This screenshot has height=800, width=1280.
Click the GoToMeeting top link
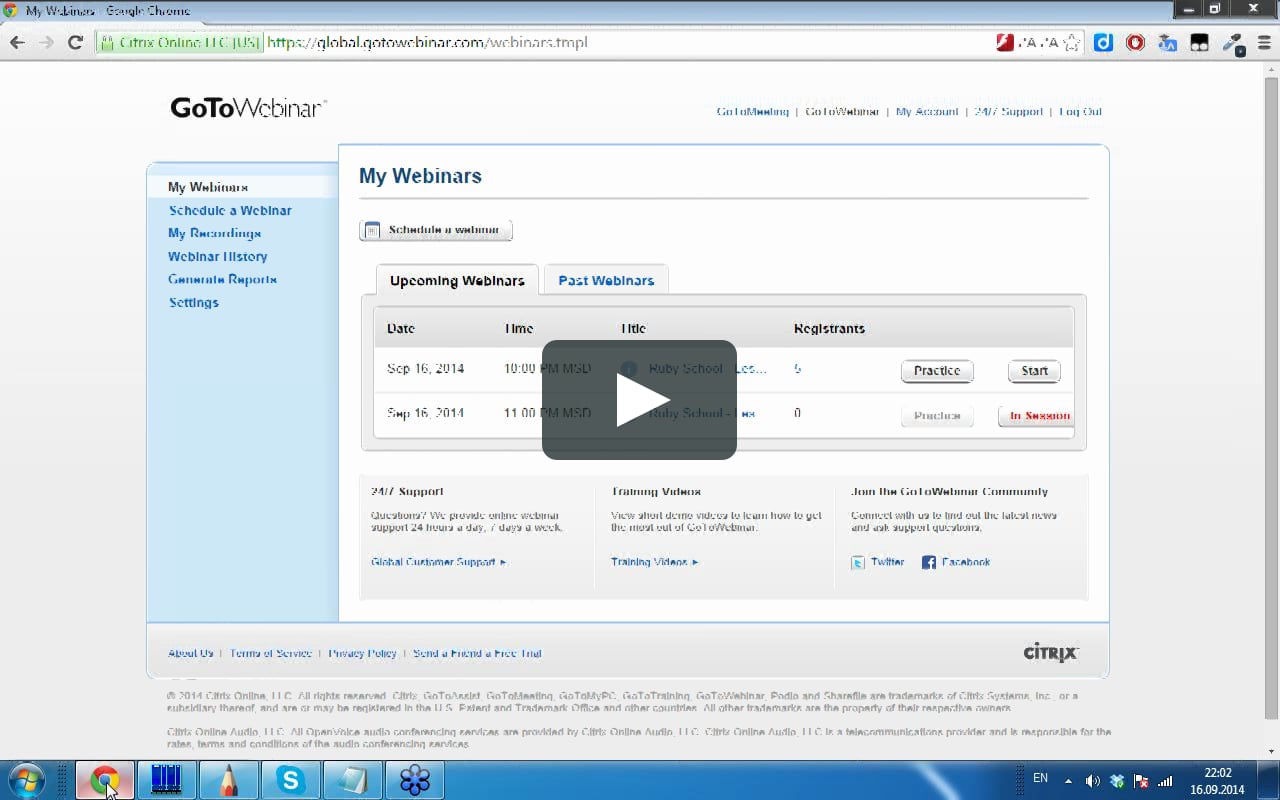coord(752,112)
